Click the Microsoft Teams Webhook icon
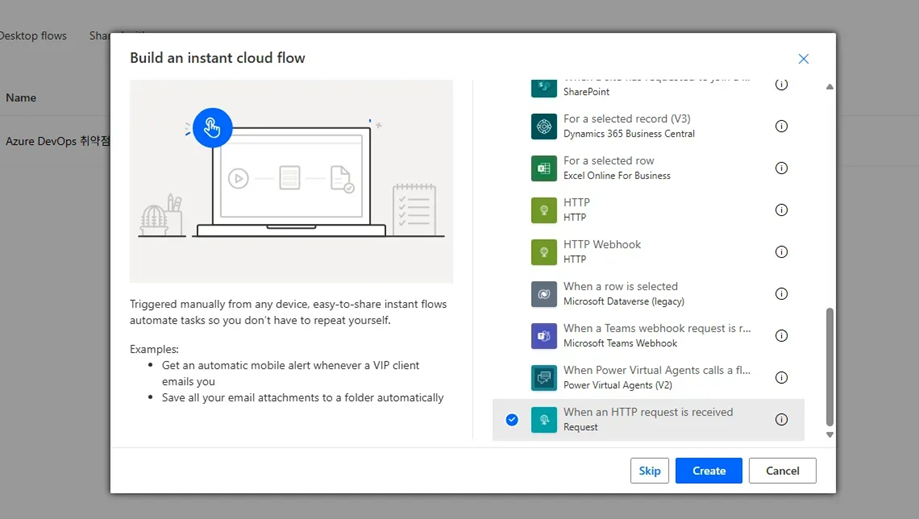Screen dimensions: 919x519 (x=544, y=336)
